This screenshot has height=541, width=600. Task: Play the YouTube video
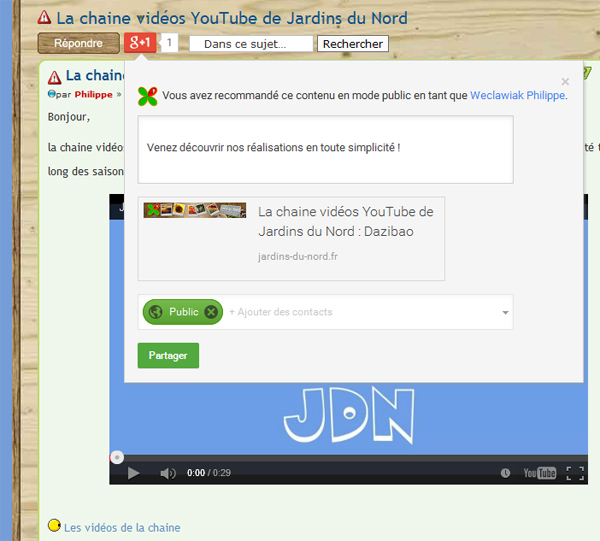tap(133, 473)
